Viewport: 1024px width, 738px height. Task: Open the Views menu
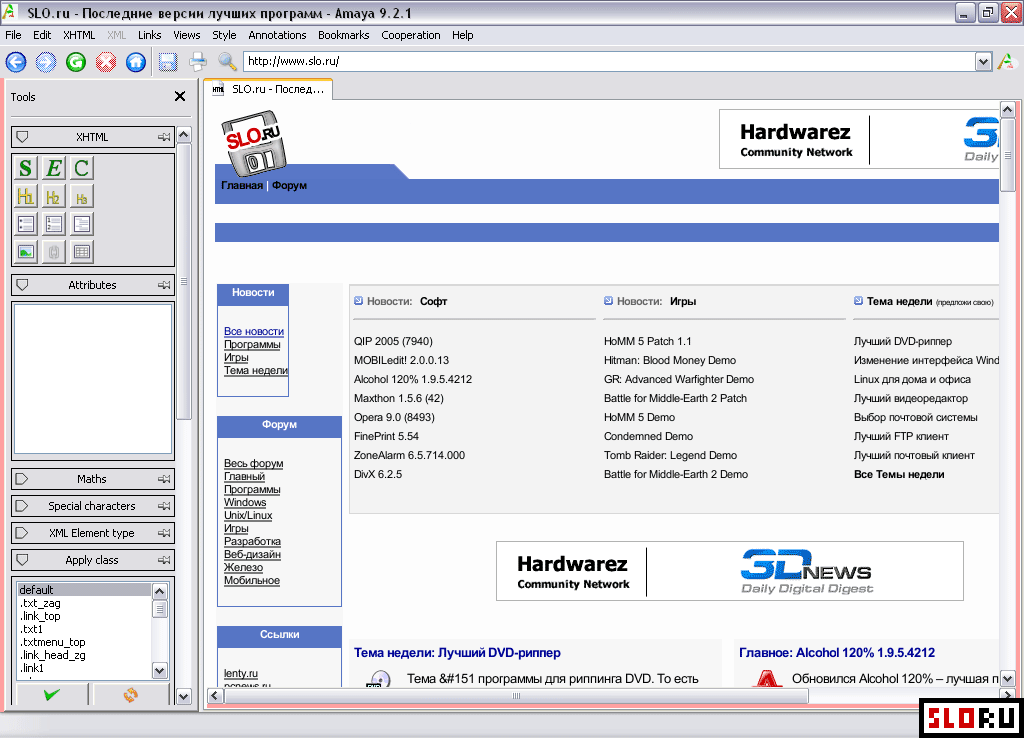[187, 35]
